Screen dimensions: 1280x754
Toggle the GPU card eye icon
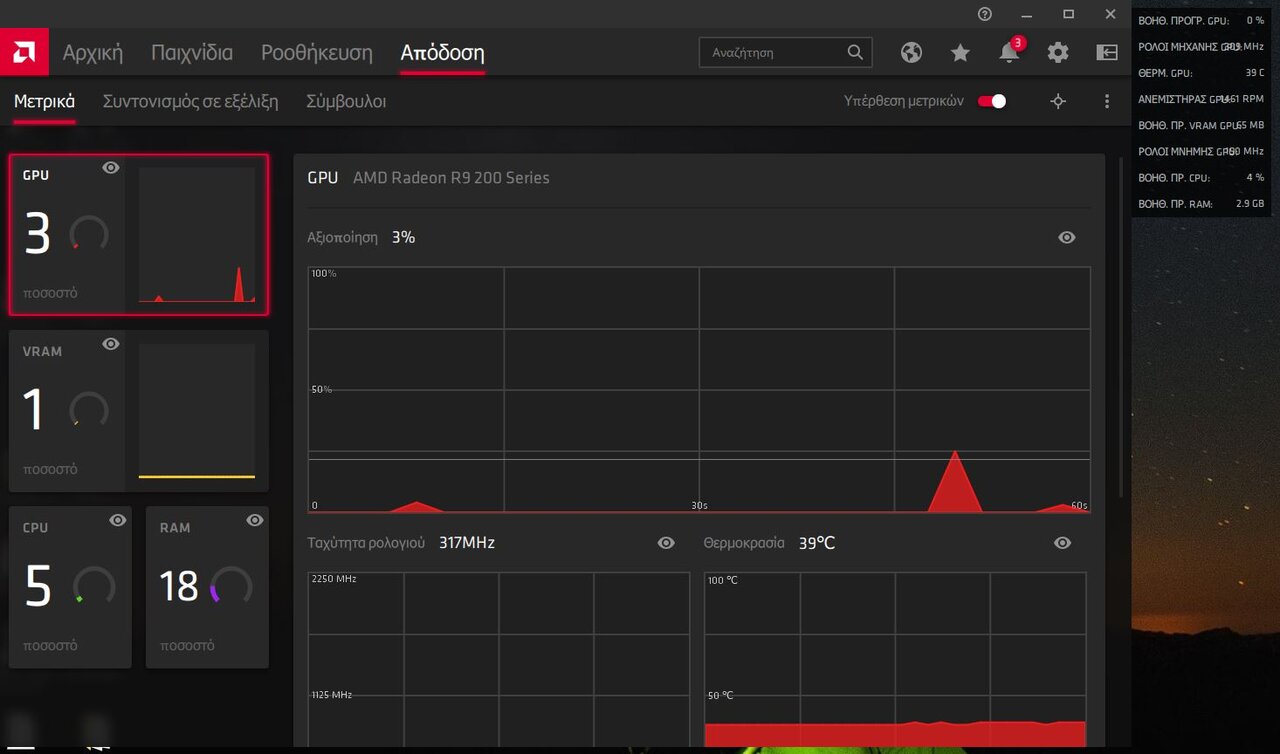[x=111, y=168]
